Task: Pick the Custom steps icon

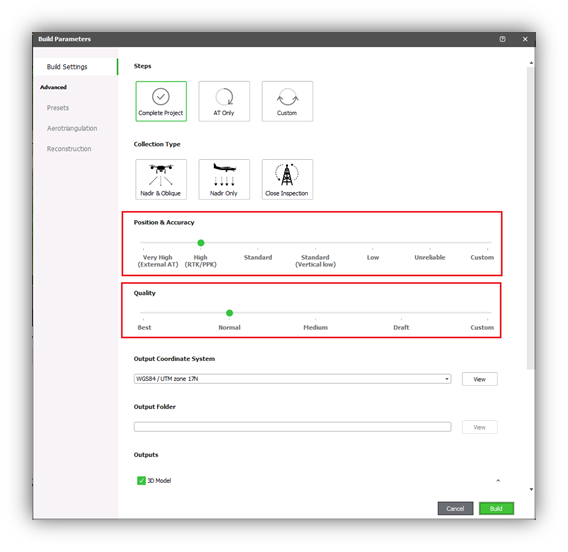Action: (x=287, y=101)
